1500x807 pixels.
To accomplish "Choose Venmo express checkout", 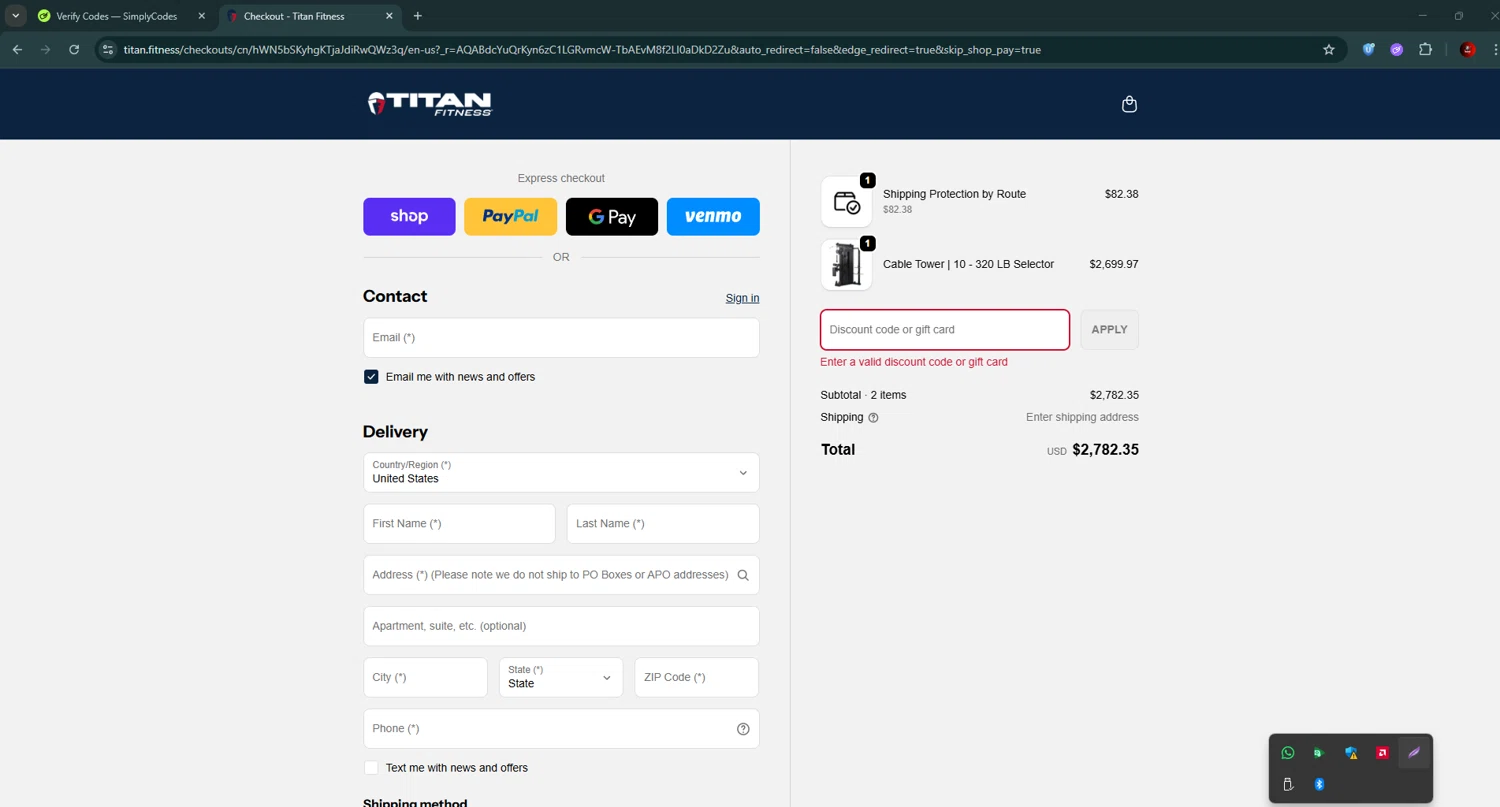I will coord(713,216).
